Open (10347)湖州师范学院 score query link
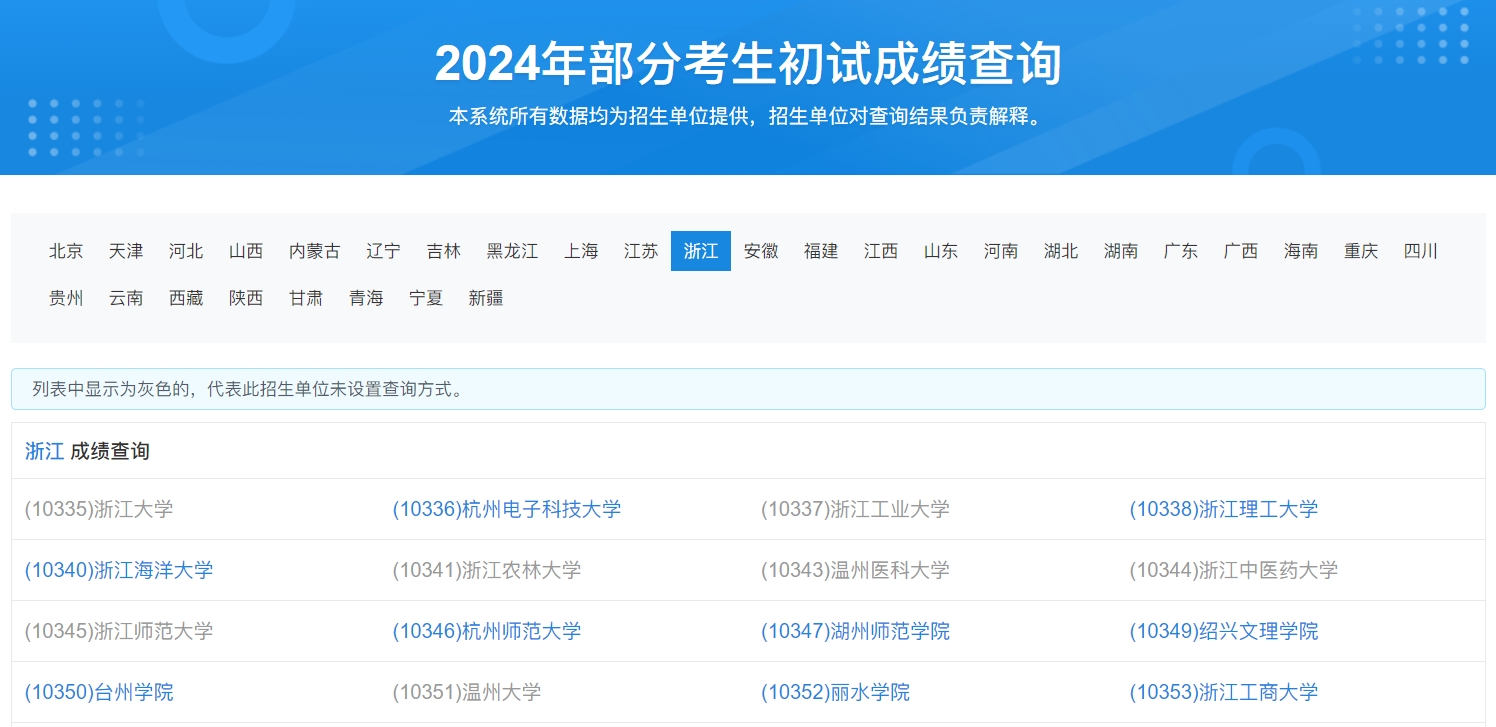 855,631
